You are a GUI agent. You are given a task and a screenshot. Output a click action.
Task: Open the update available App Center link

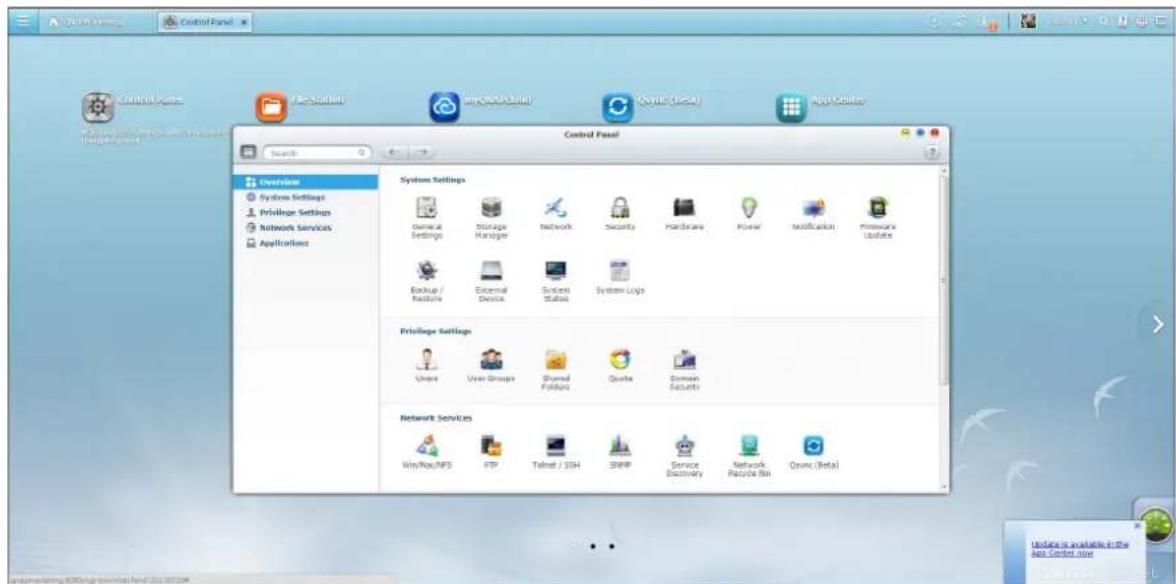coord(1079,549)
